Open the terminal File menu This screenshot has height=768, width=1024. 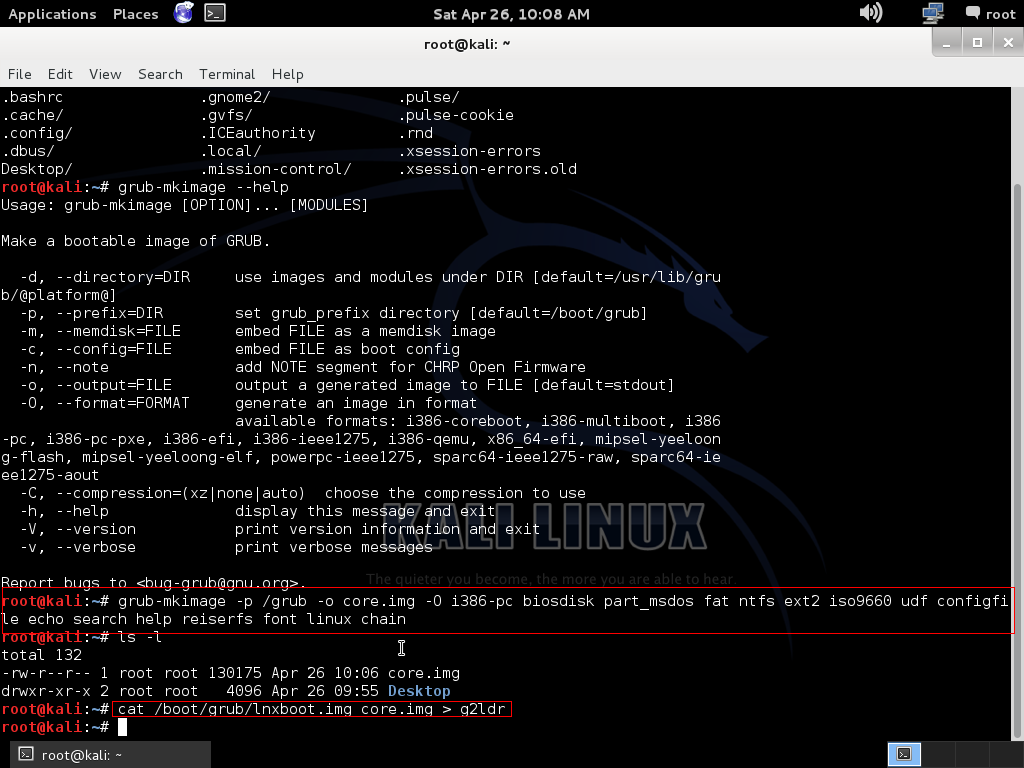(20, 74)
